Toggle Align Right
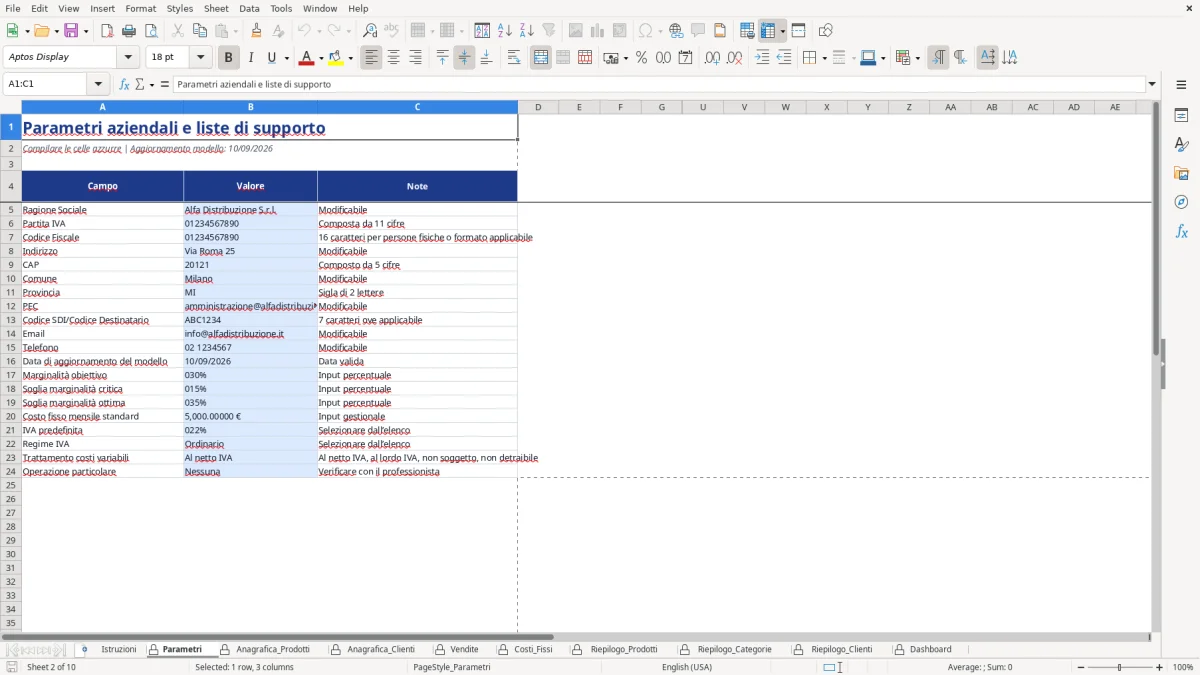This screenshot has width=1200, height=675. tap(416, 58)
